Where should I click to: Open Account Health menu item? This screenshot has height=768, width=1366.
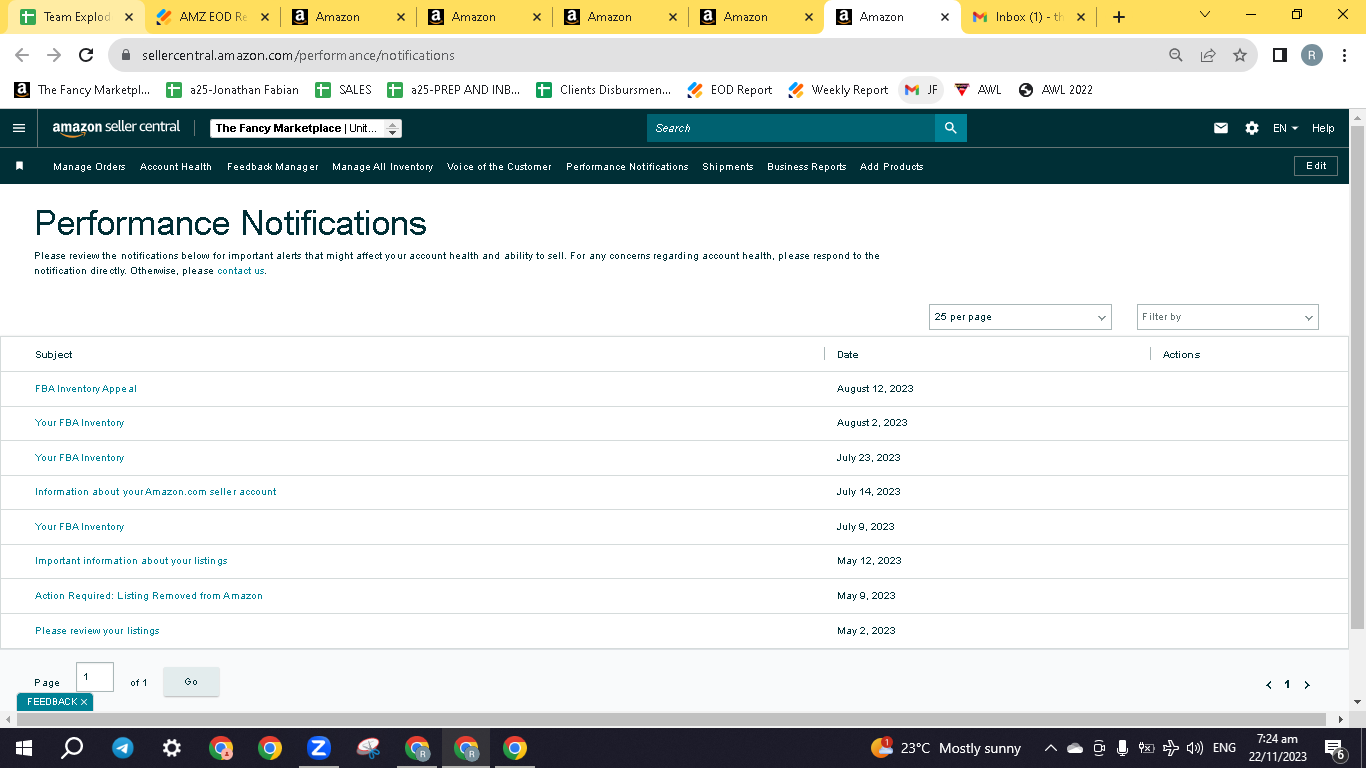click(x=176, y=167)
